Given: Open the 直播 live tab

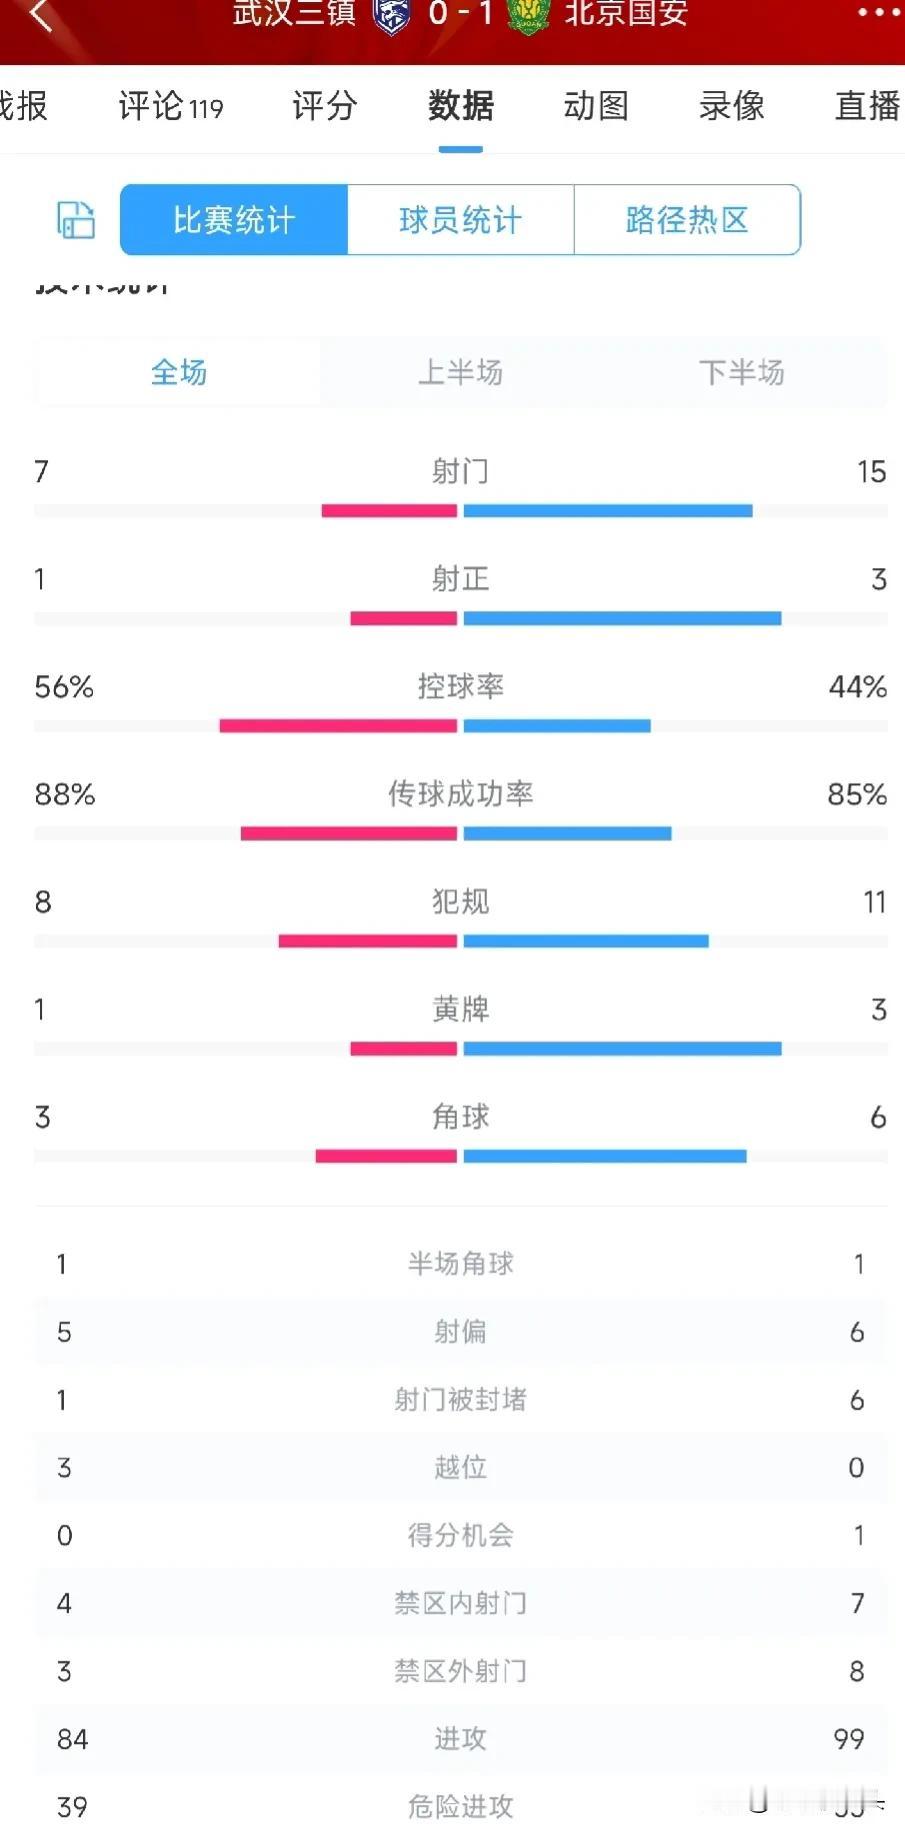Looking at the screenshot, I should click(x=868, y=106).
